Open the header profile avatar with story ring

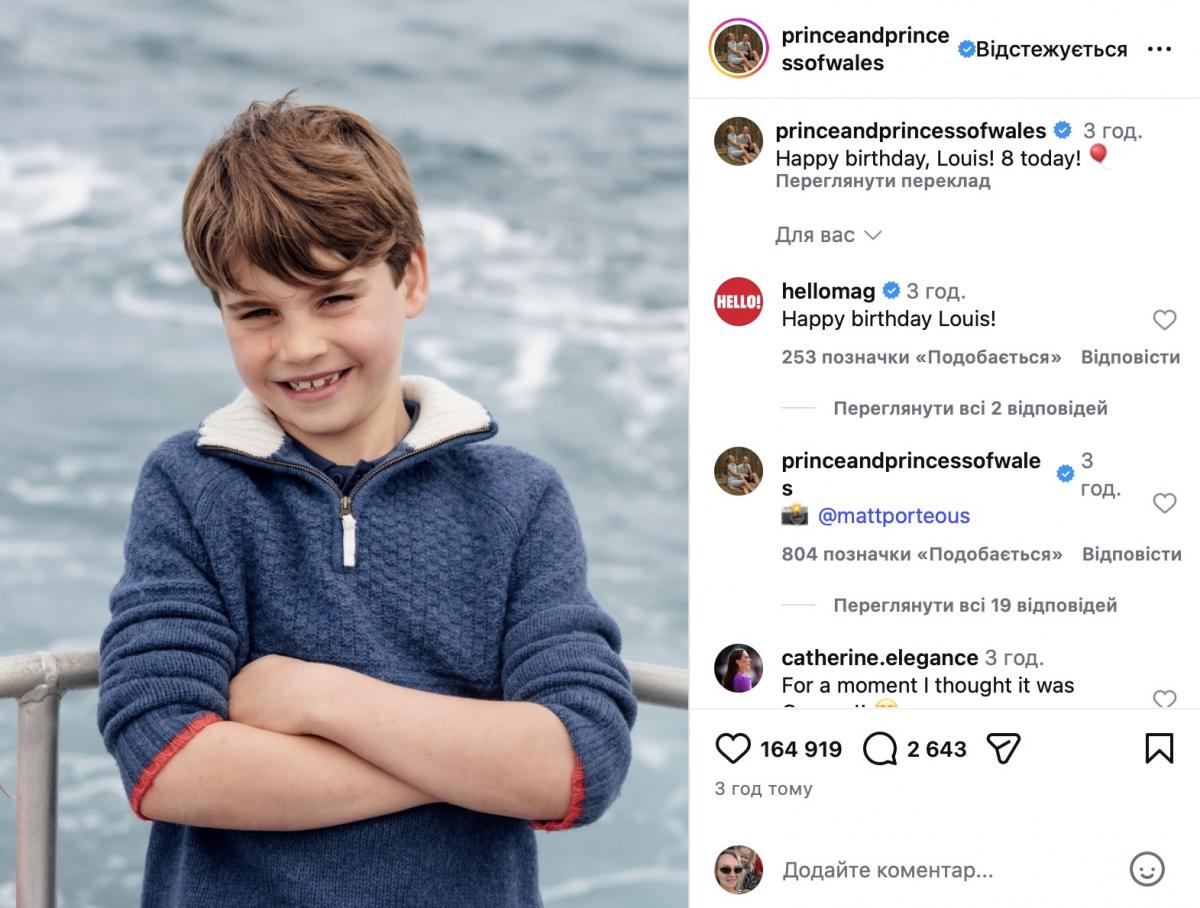click(x=738, y=49)
